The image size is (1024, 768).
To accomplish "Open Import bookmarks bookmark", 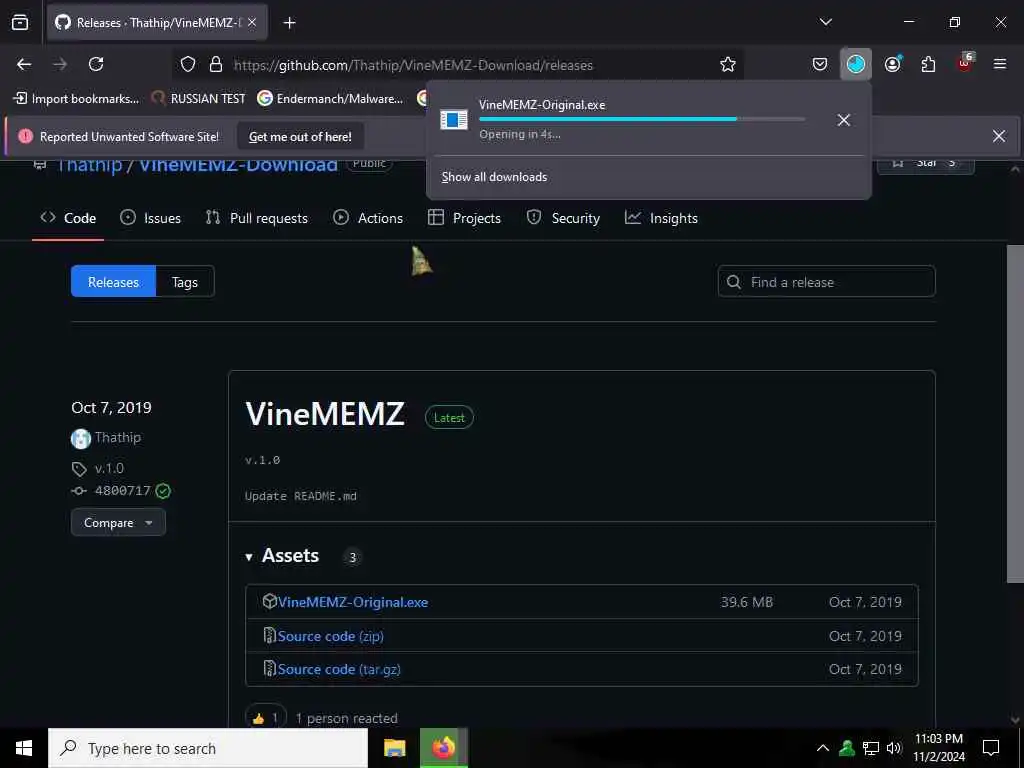I will [76, 99].
